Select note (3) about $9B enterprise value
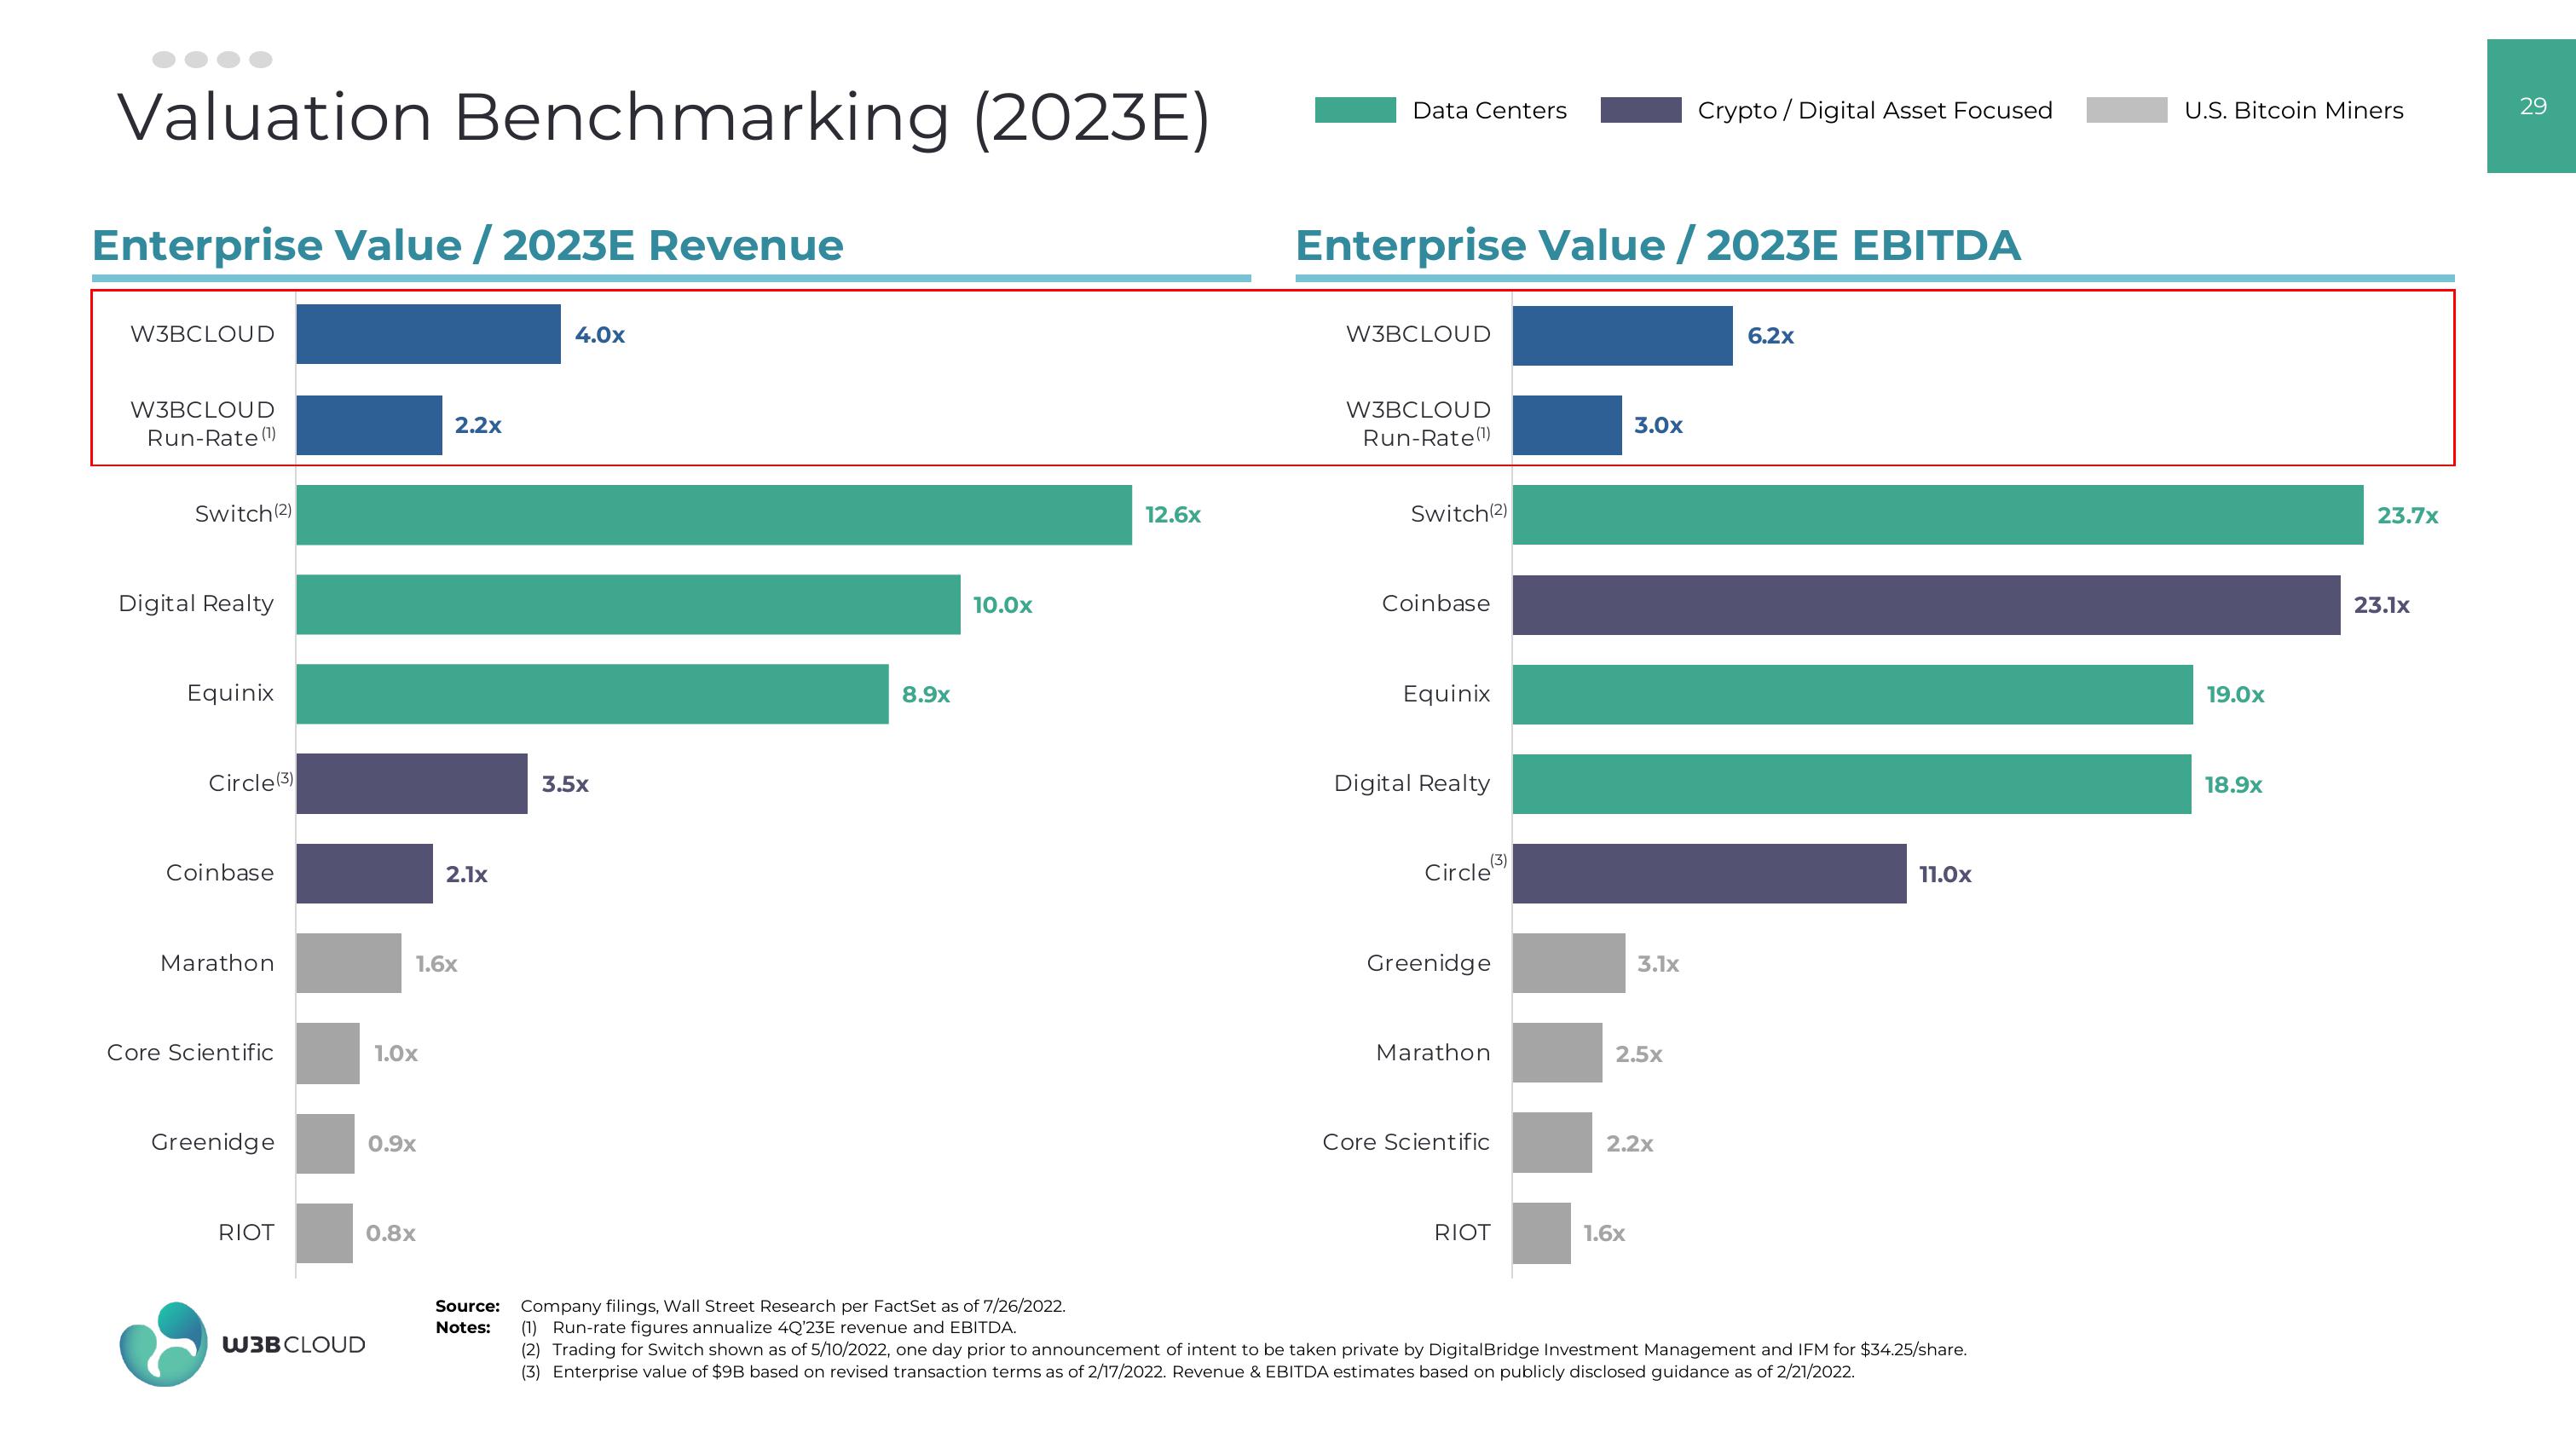This screenshot has height=1449, width=2576. coord(1187,1372)
